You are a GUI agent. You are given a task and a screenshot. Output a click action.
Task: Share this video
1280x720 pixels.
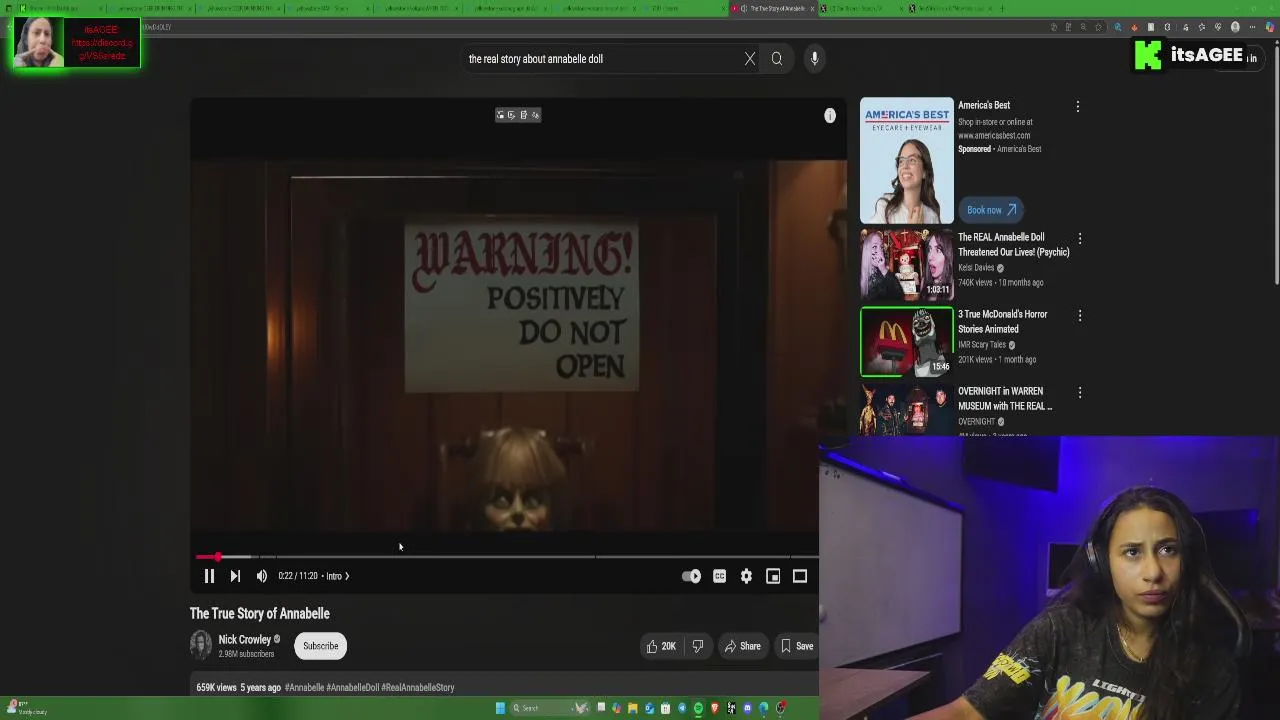click(742, 646)
